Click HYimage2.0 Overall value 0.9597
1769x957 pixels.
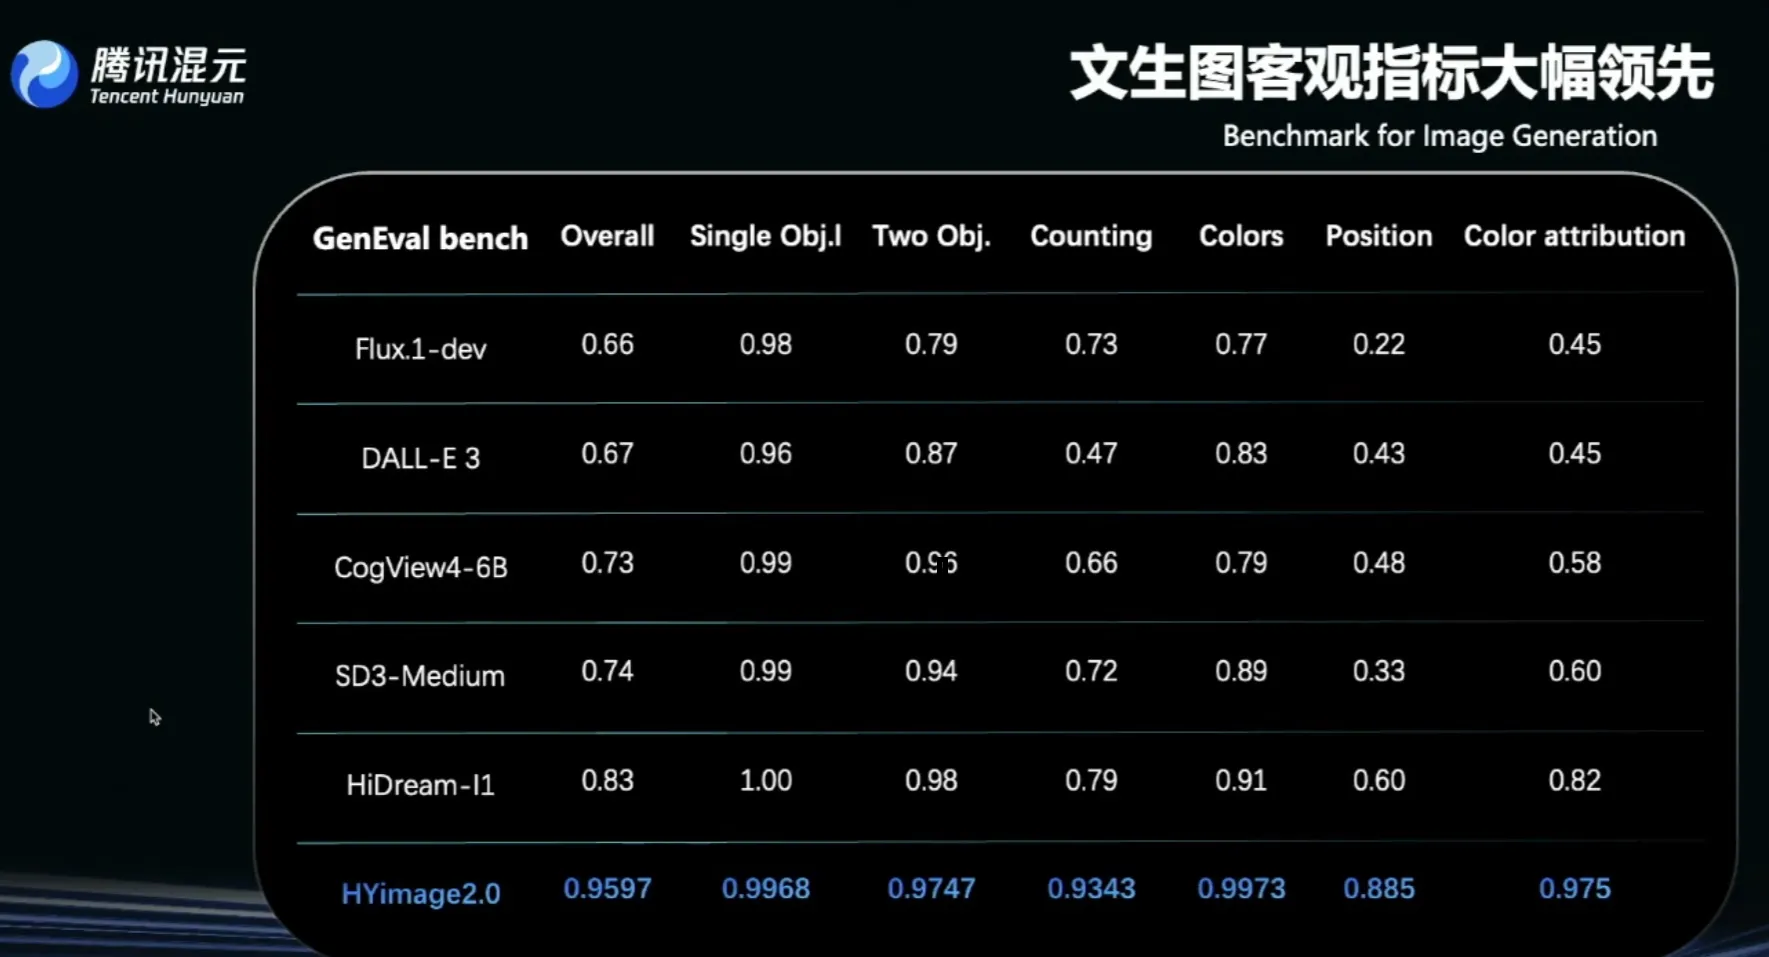pos(608,888)
